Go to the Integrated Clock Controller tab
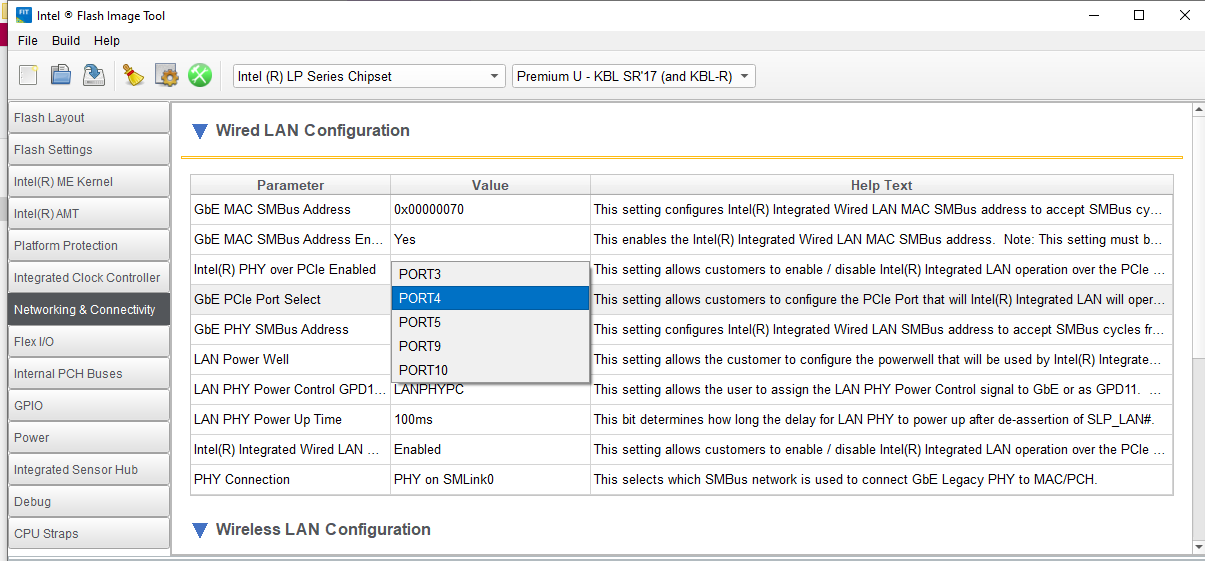Image resolution: width=1205 pixels, height=561 pixels. pos(88,278)
